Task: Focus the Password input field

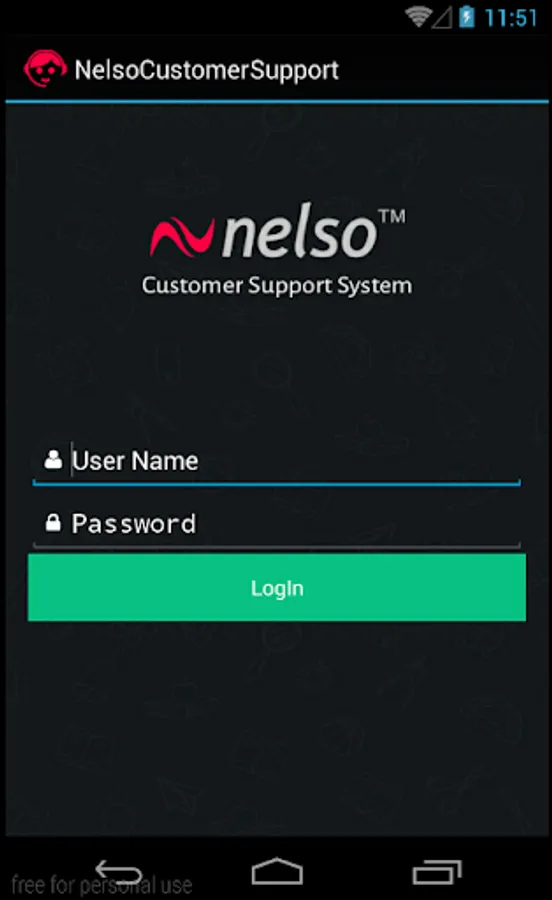Action: (277, 523)
